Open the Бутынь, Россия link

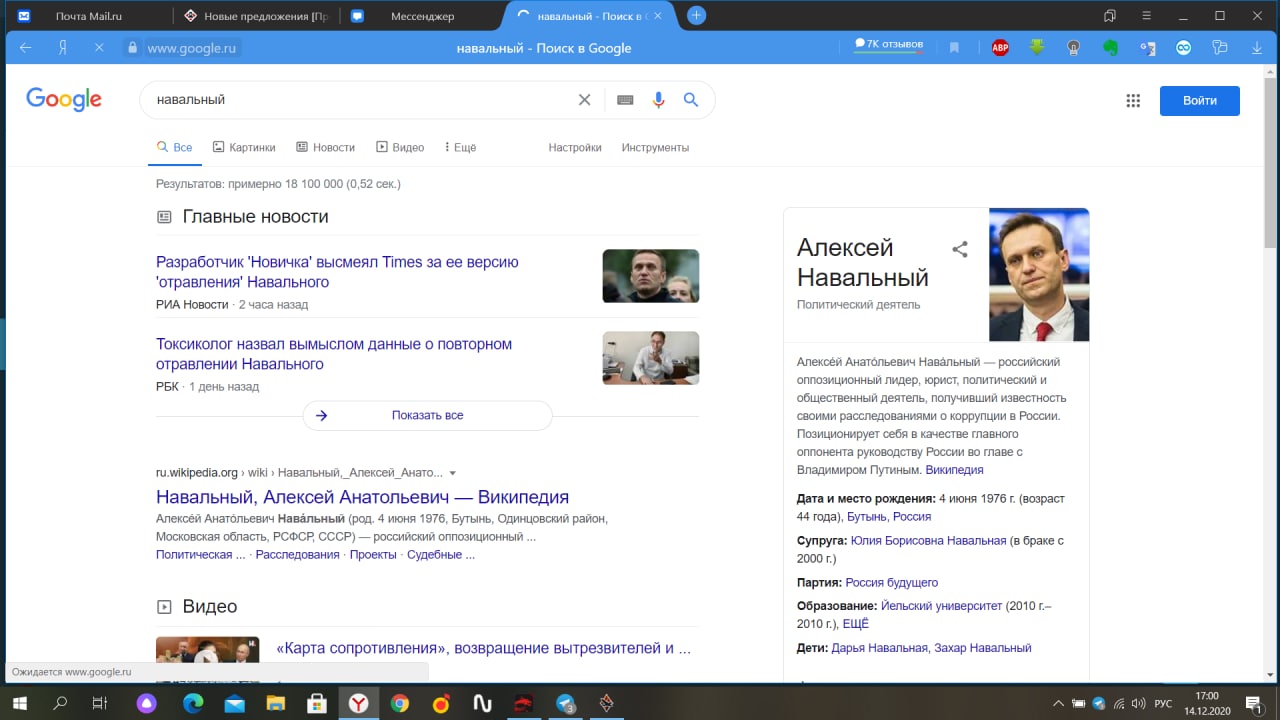pyautogui.click(x=889, y=517)
